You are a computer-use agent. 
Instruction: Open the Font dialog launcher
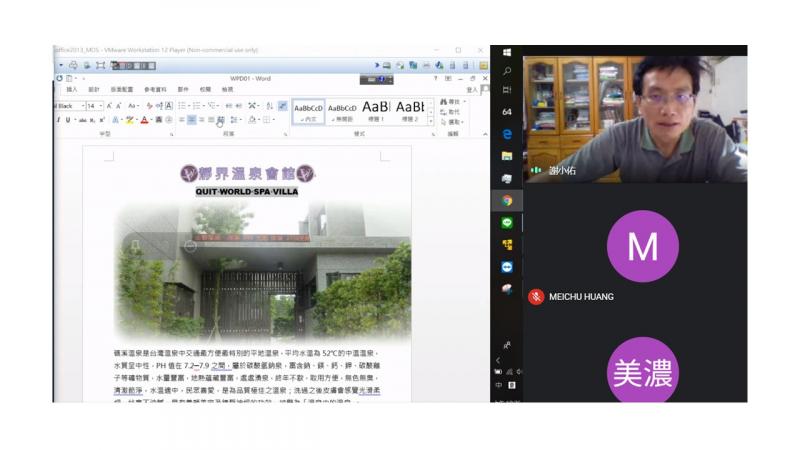171,134
